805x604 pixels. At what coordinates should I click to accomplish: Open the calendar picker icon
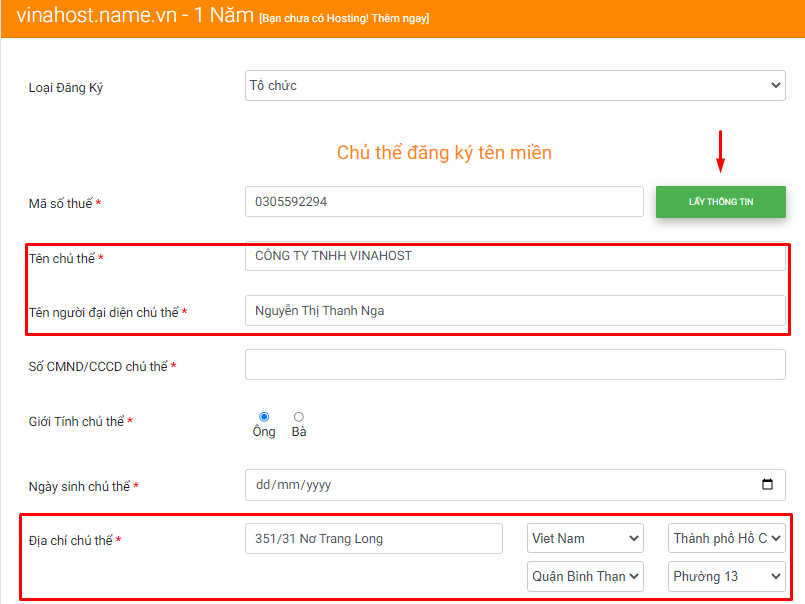767,484
